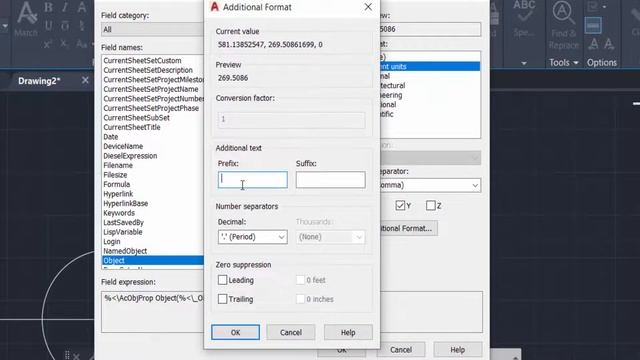Toggle the disabled 0 inches checkbox
Image resolution: width=640 pixels, height=360 pixels.
click(x=300, y=299)
